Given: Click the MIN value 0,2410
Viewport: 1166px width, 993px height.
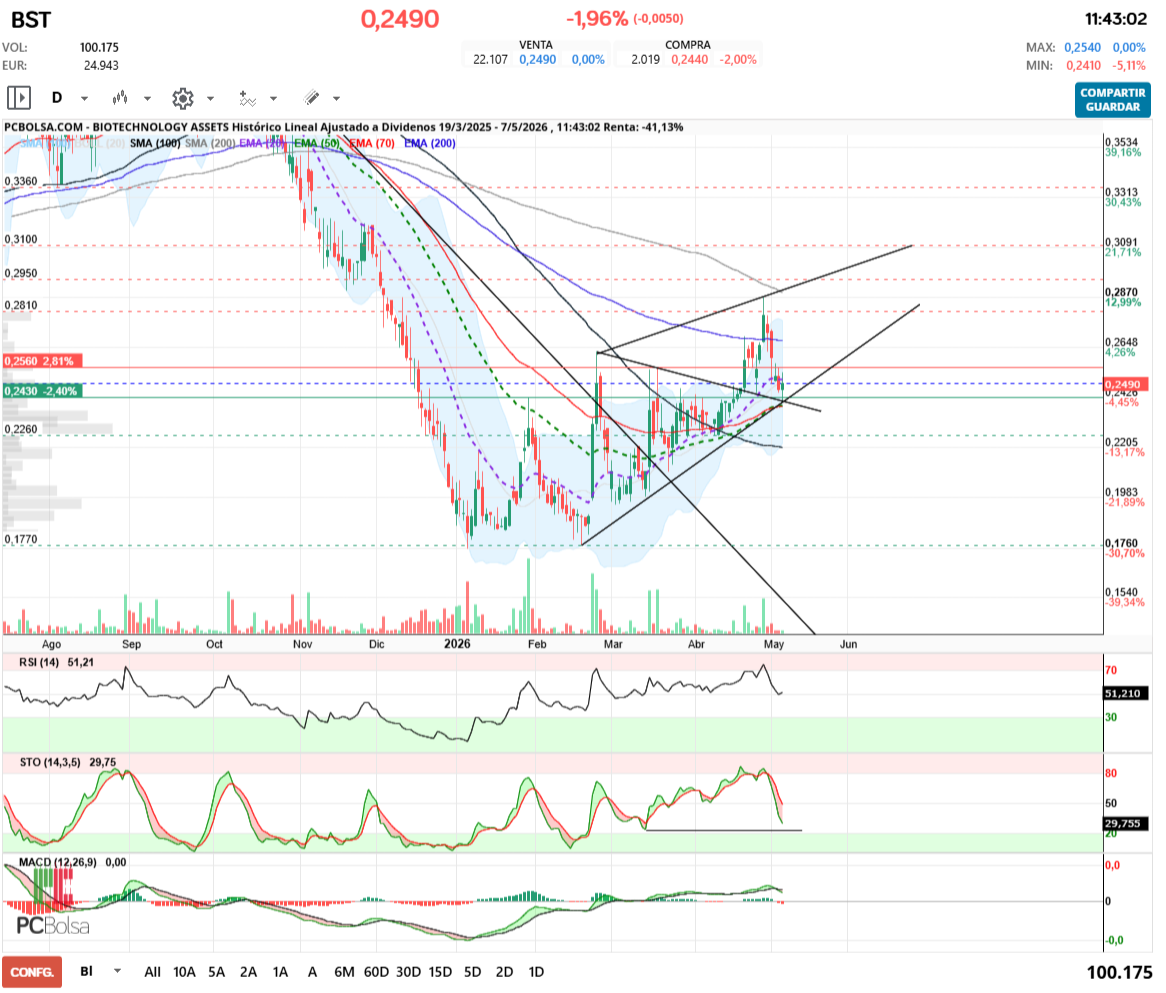Looking at the screenshot, I should (x=1083, y=65).
